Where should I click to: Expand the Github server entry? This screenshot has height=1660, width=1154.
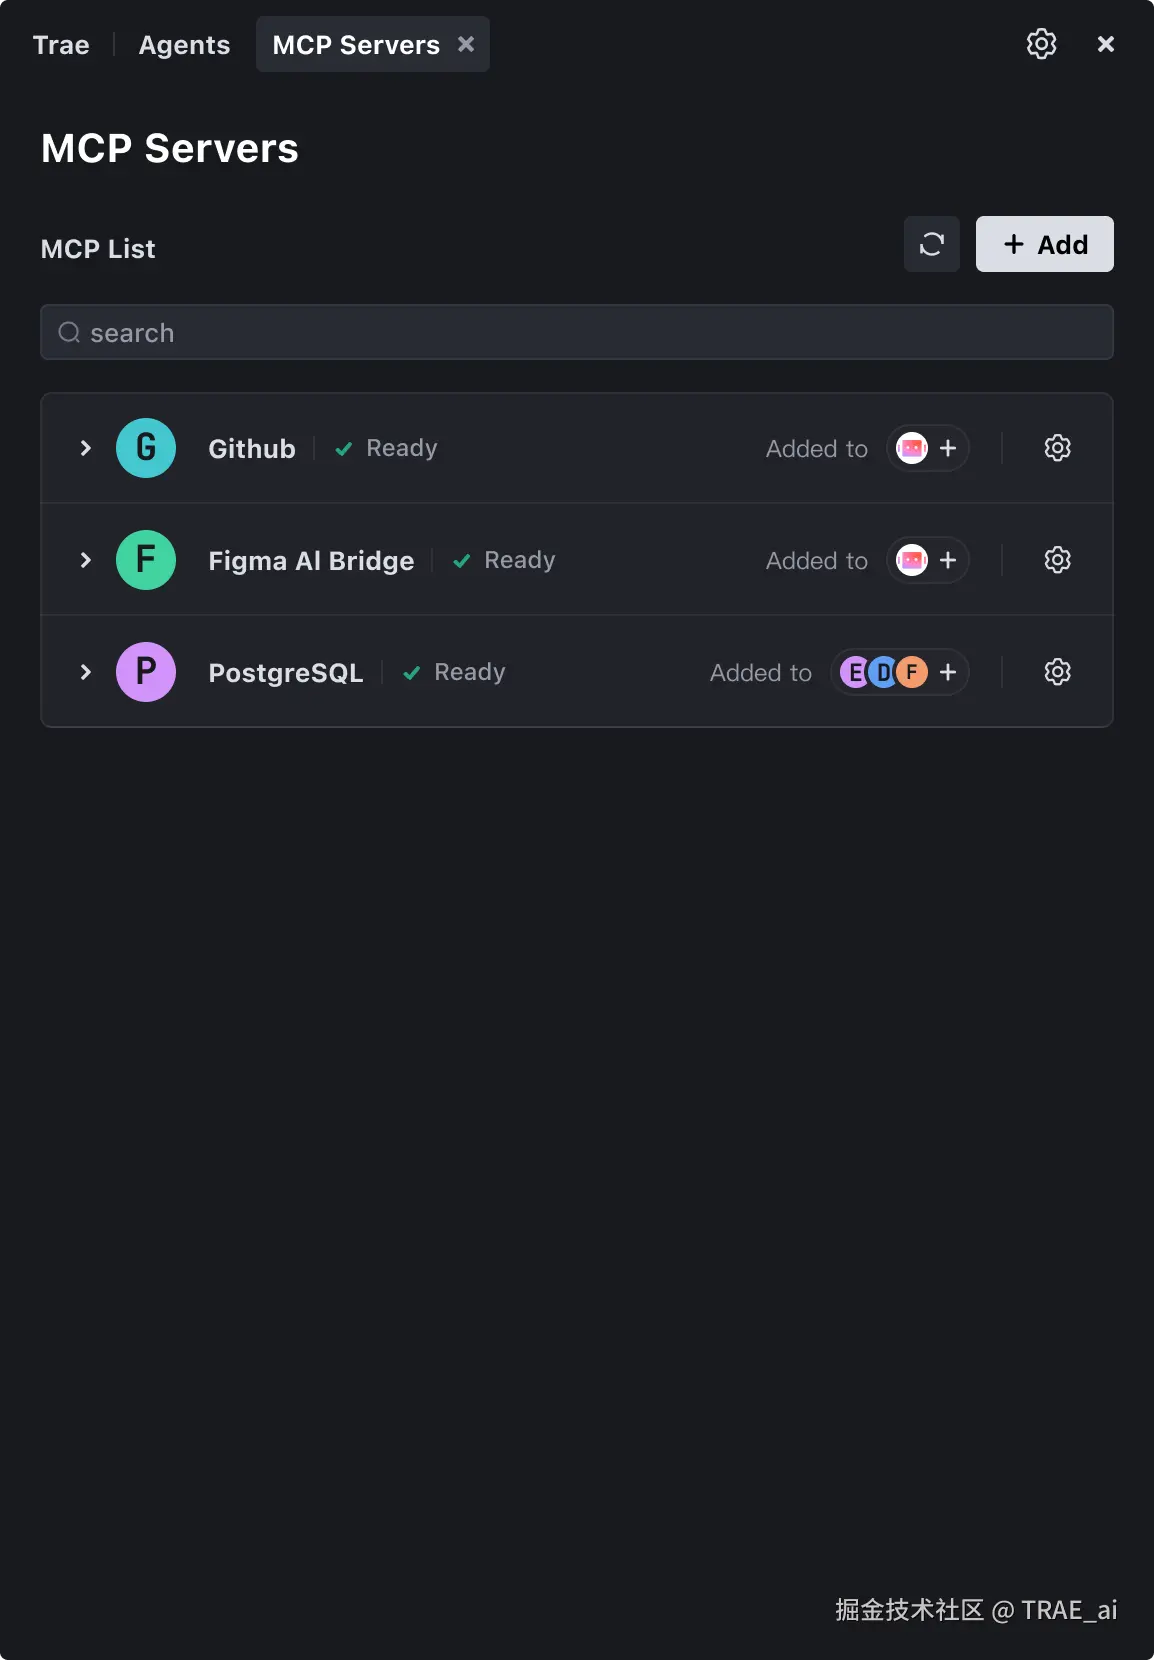tap(86, 448)
